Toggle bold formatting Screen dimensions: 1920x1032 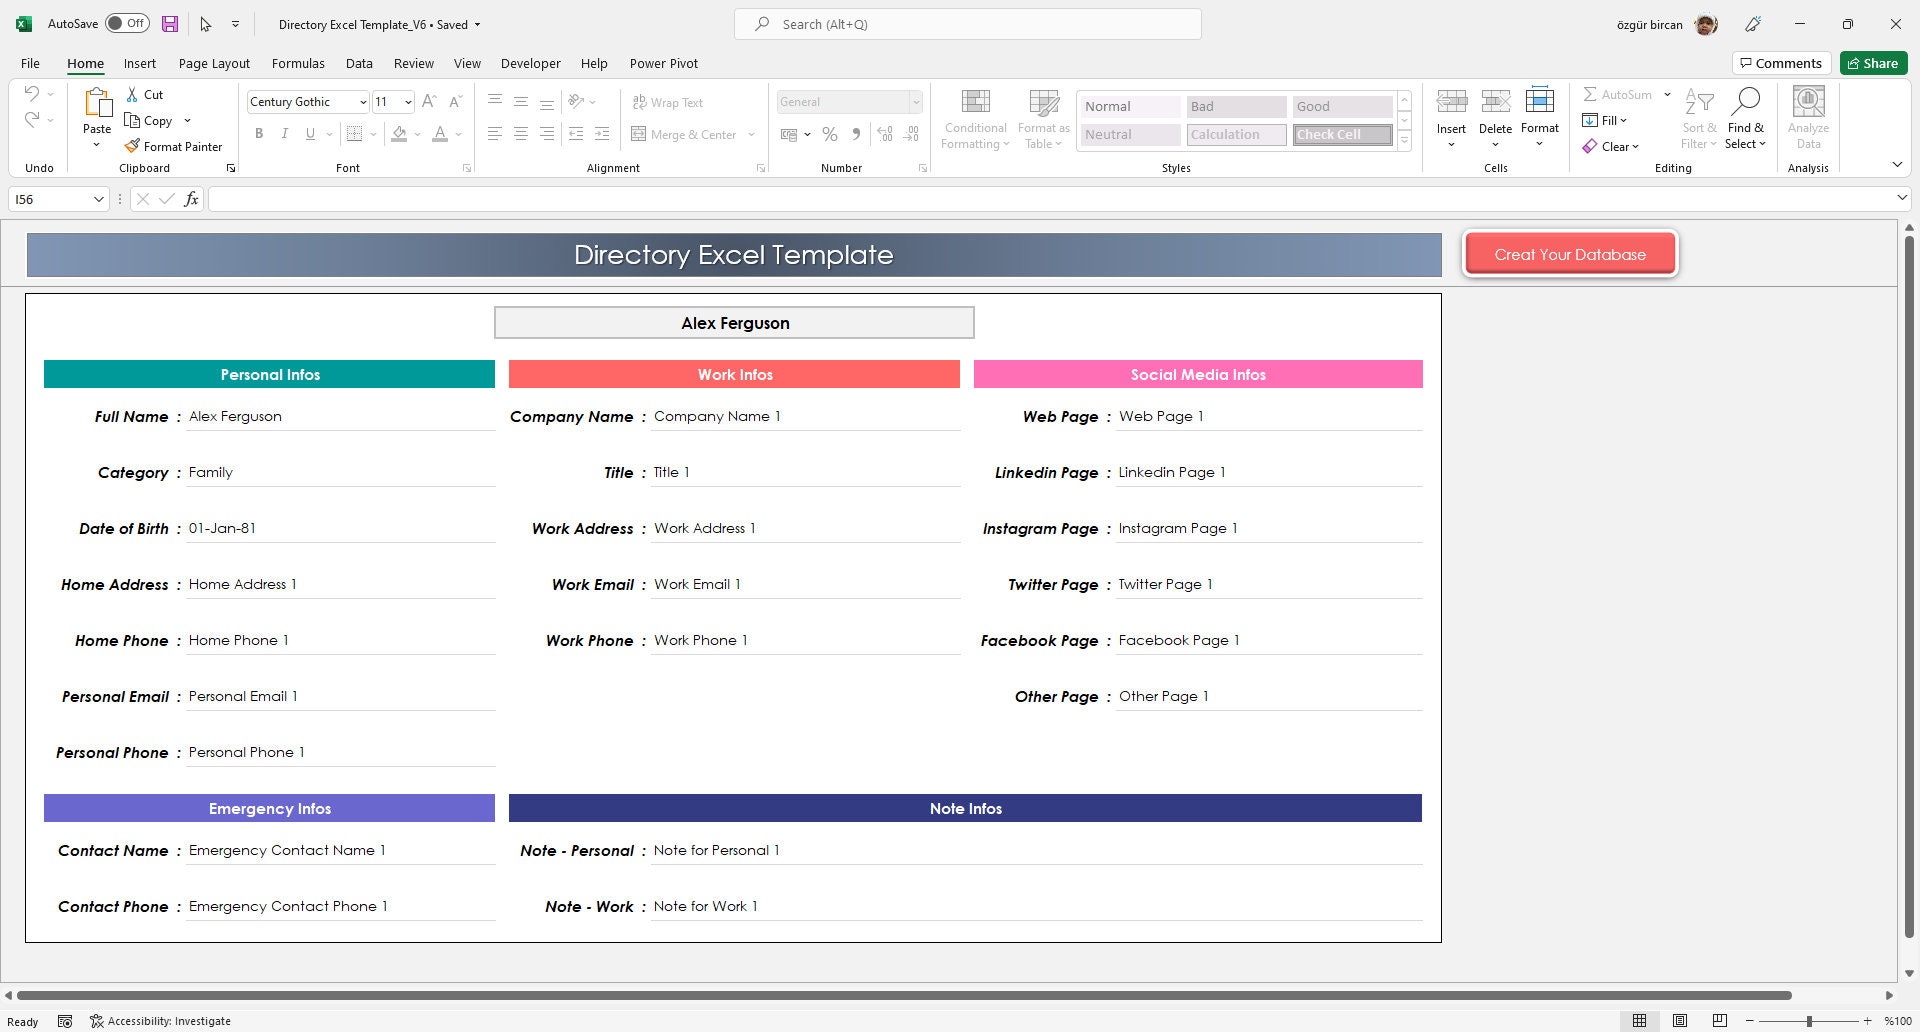pyautogui.click(x=259, y=133)
